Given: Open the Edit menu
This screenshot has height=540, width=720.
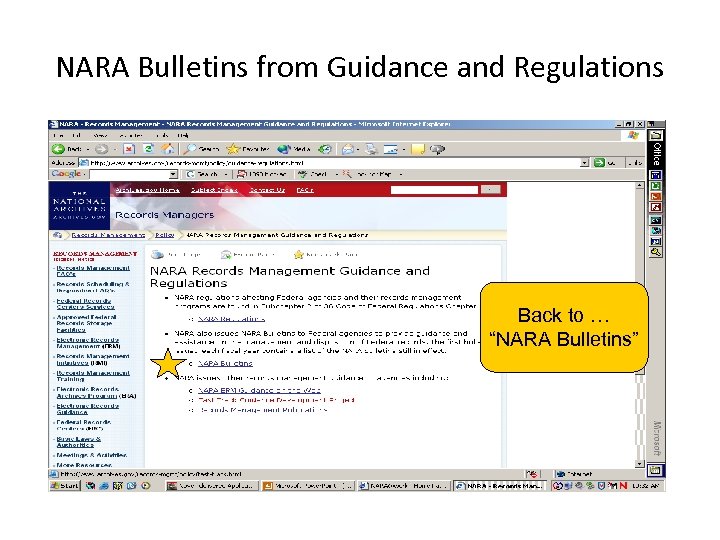Looking at the screenshot, I should (76, 135).
